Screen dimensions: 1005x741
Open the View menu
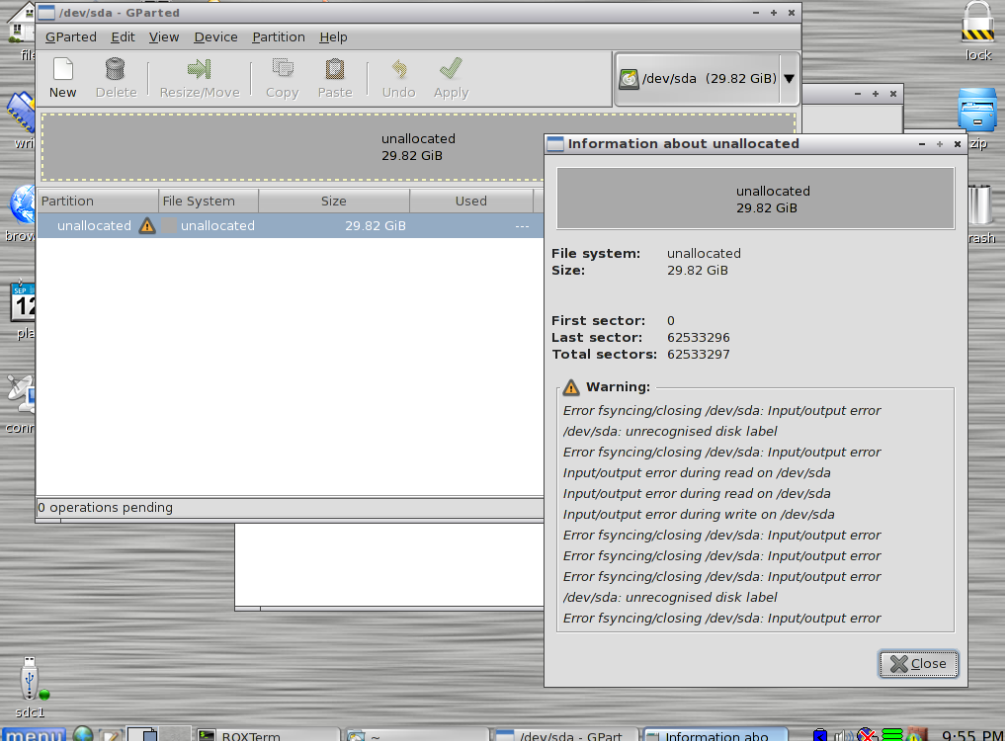163,37
